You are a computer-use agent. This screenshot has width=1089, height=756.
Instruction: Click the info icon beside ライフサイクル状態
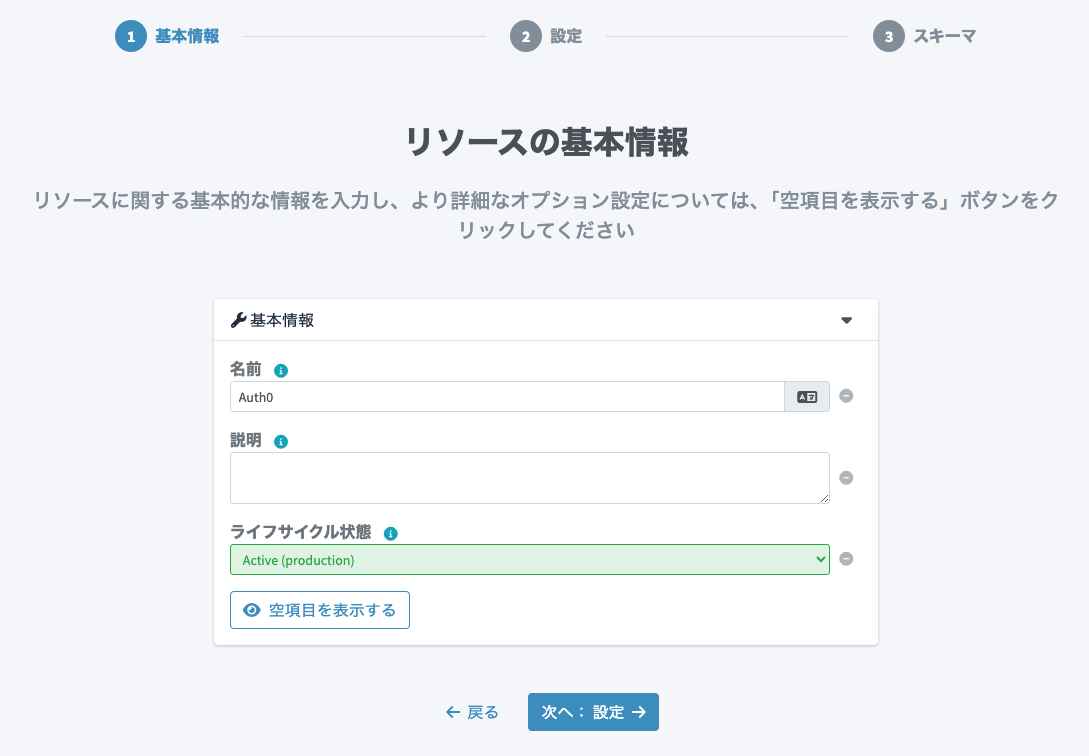point(391,534)
